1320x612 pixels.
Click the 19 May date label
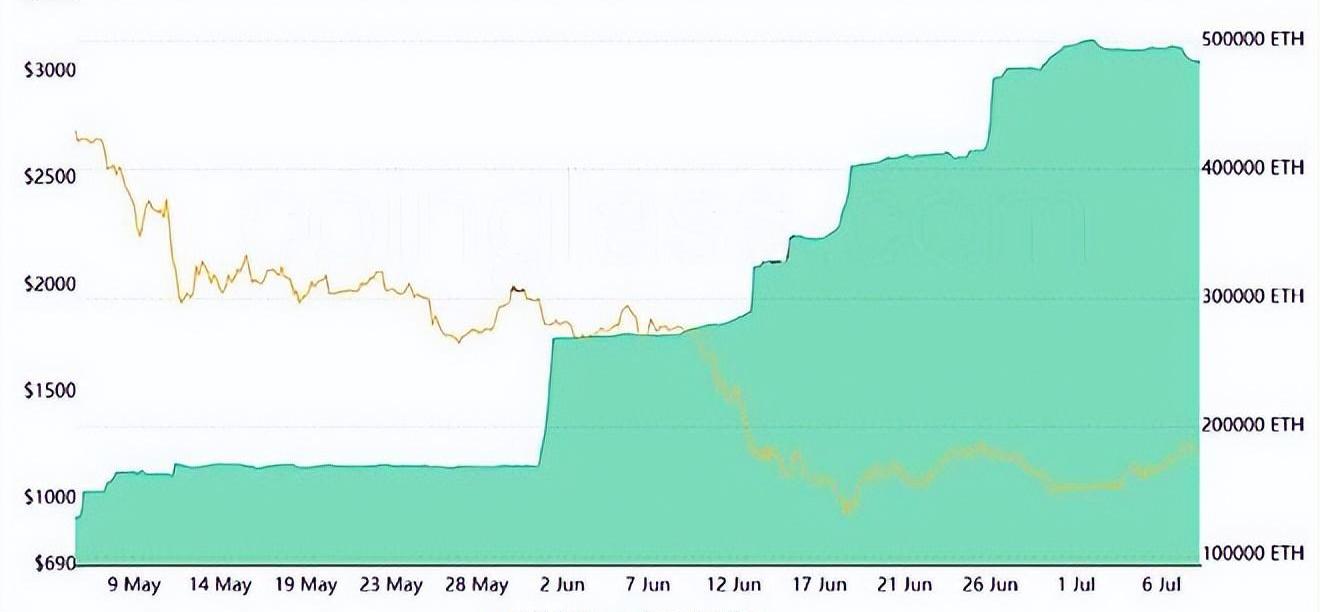[x=306, y=585]
